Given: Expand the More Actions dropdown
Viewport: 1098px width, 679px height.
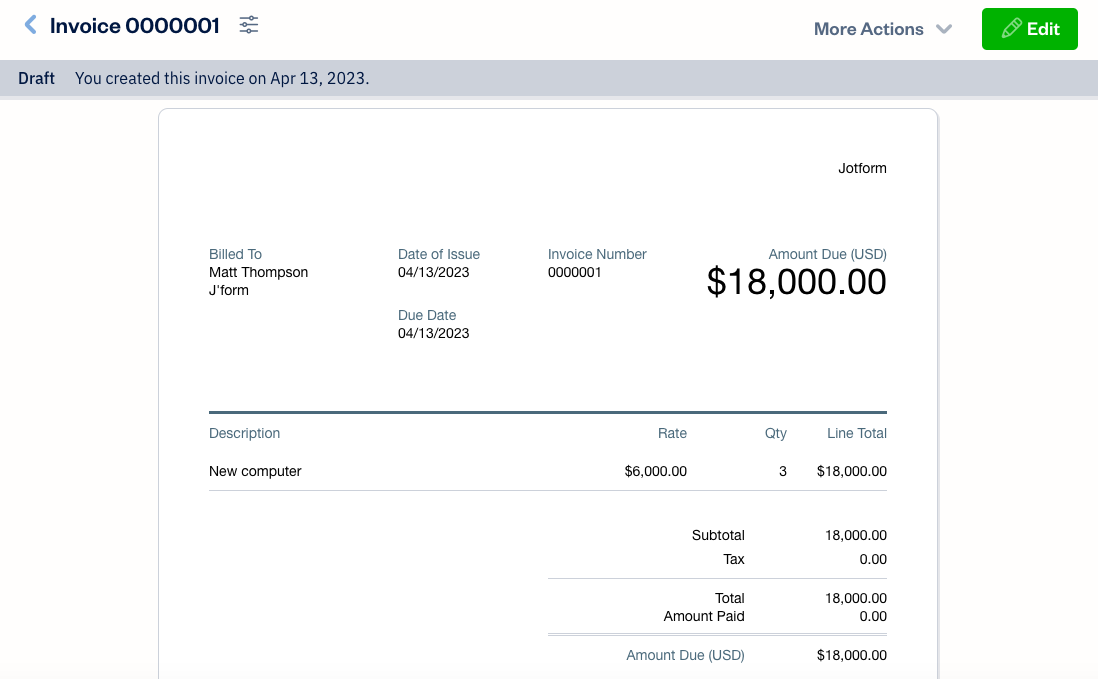Looking at the screenshot, I should coord(882,29).
